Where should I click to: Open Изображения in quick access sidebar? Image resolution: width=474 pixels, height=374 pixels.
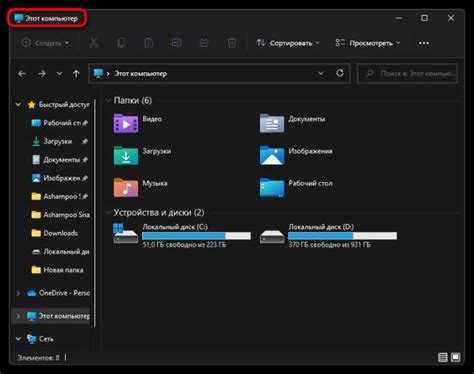click(59, 178)
